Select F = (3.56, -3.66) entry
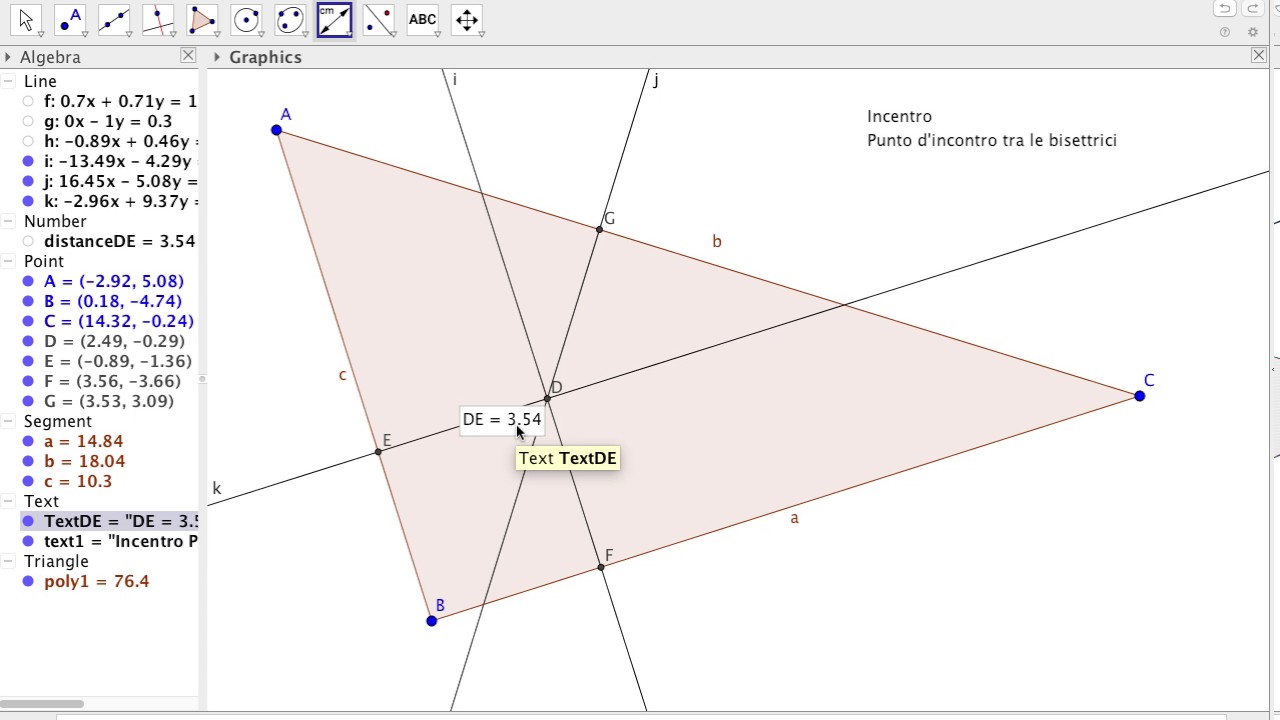The height and width of the screenshot is (720, 1280). [112, 381]
